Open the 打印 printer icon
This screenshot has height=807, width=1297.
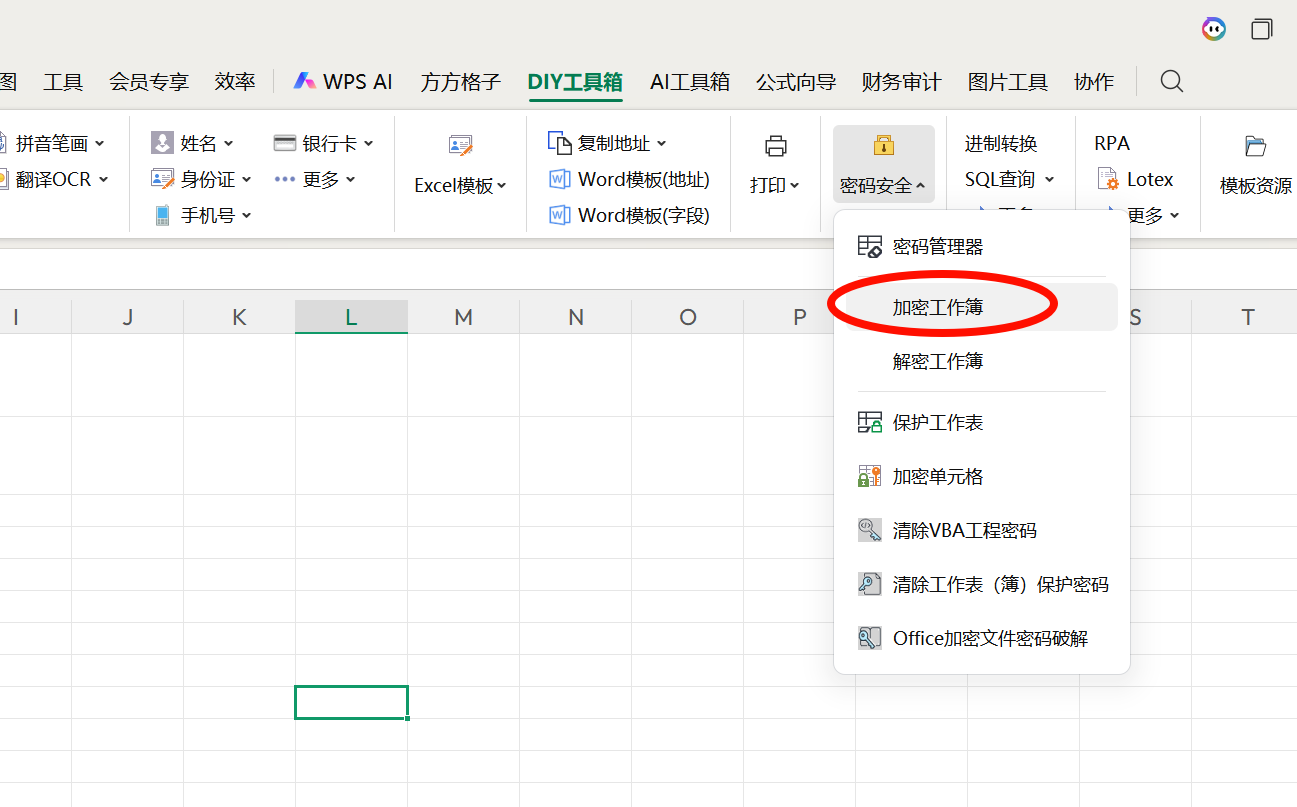(x=776, y=146)
